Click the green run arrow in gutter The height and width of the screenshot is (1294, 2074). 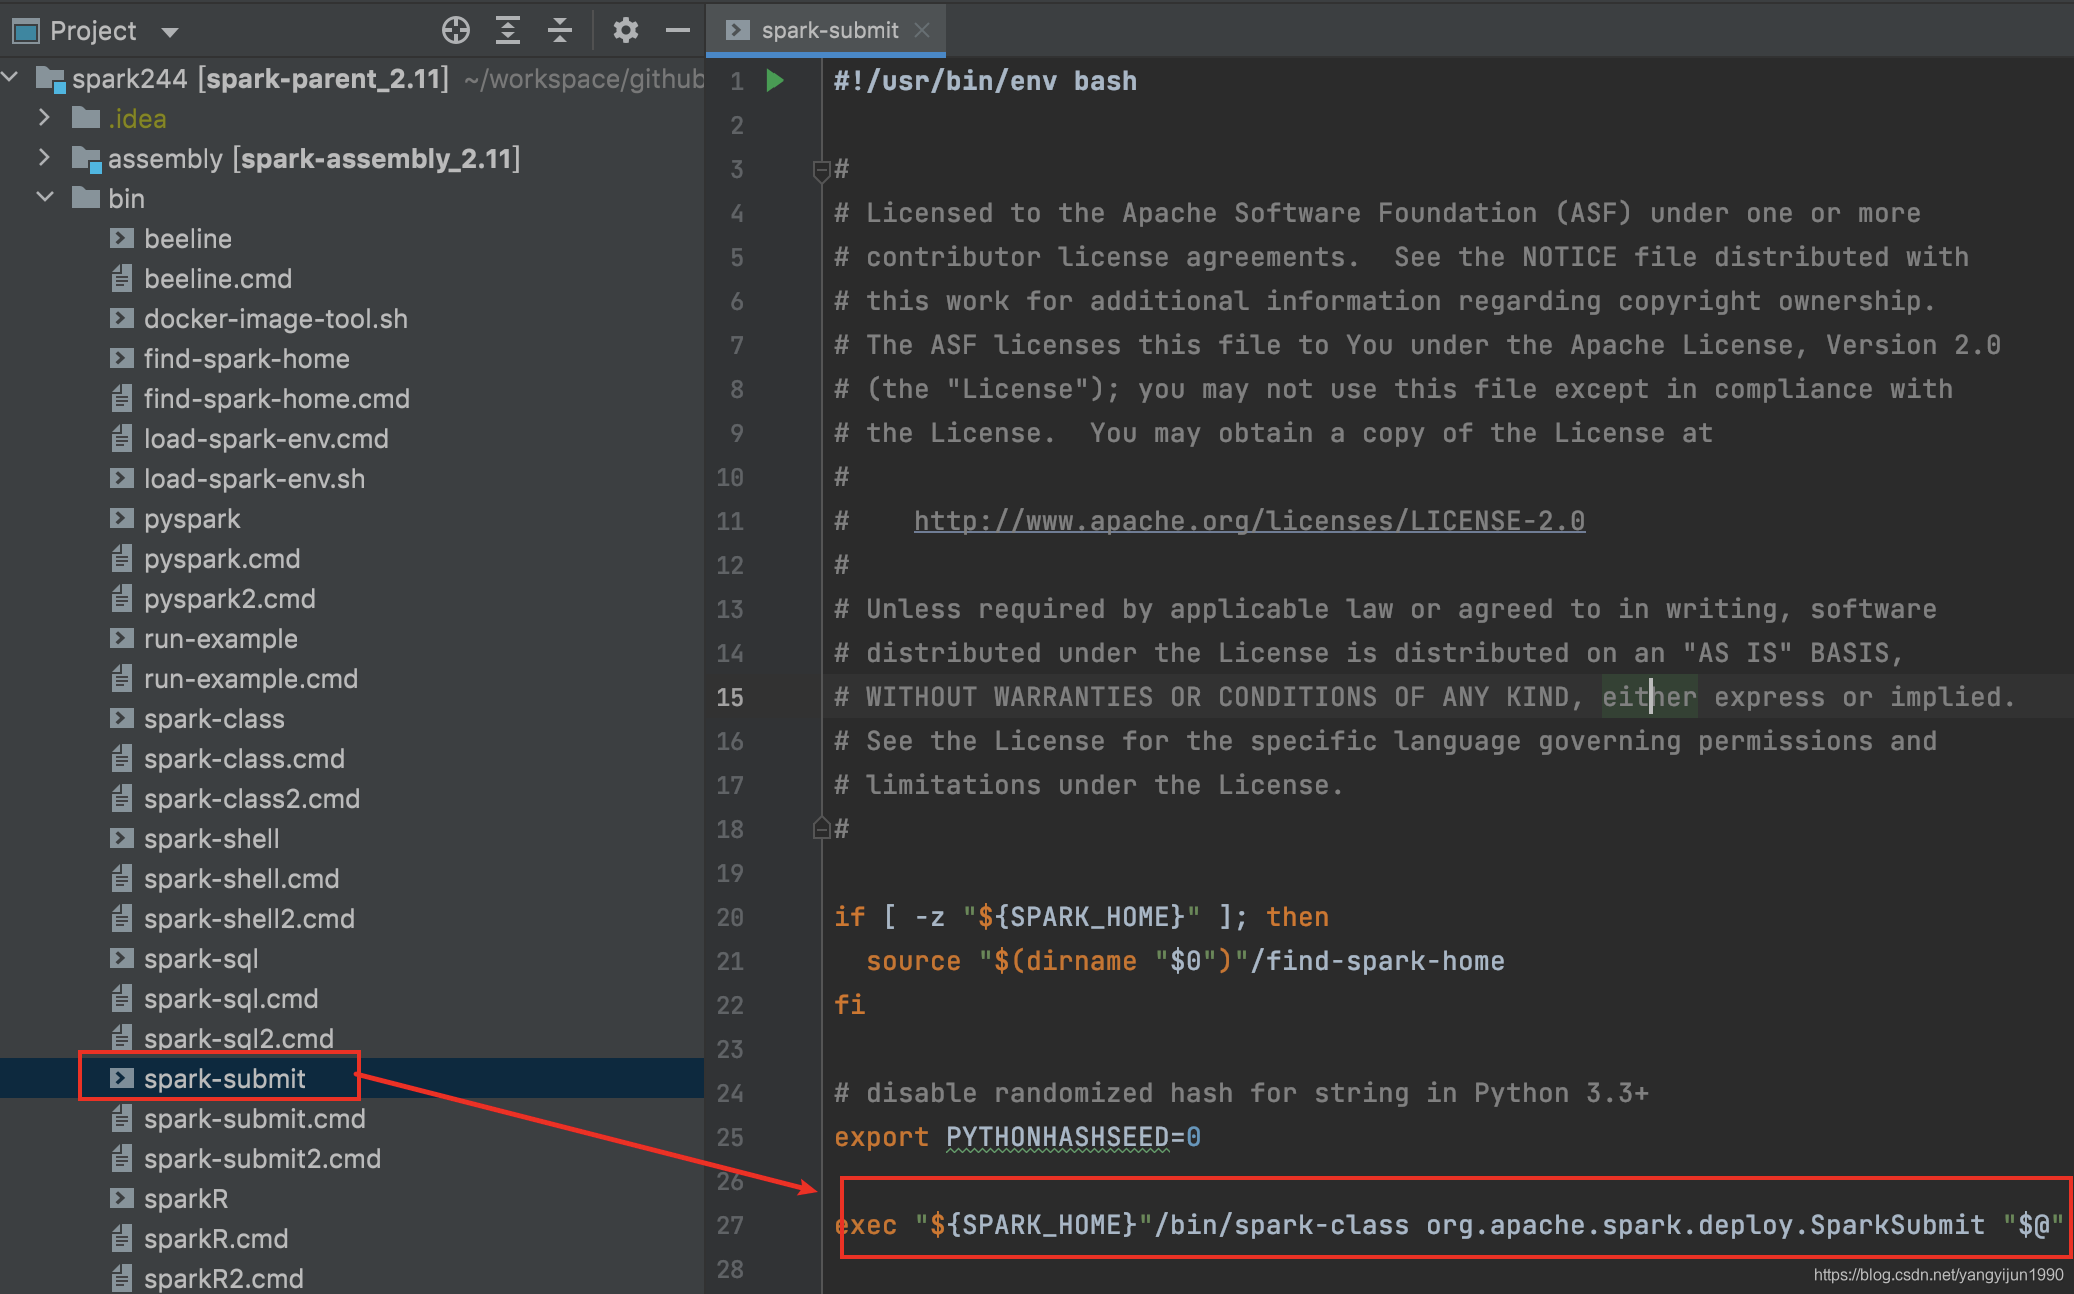tap(775, 80)
